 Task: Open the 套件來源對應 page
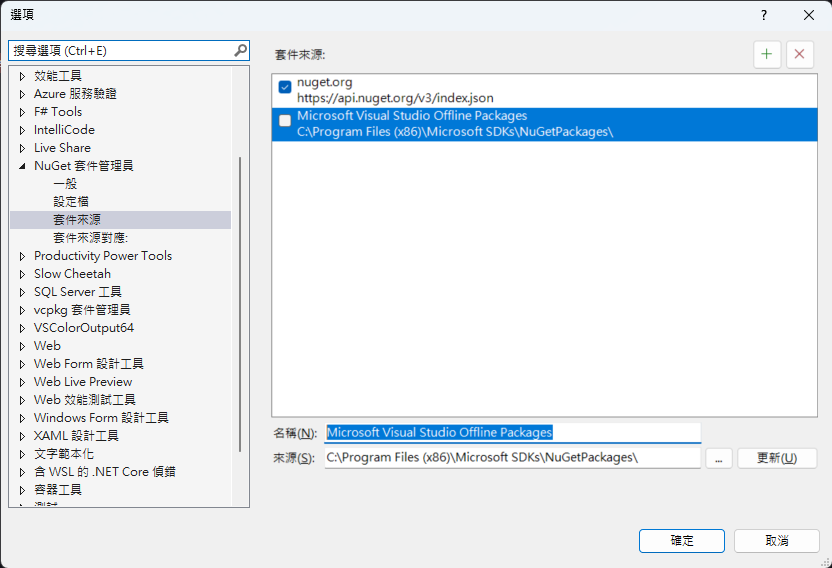(x=90, y=238)
